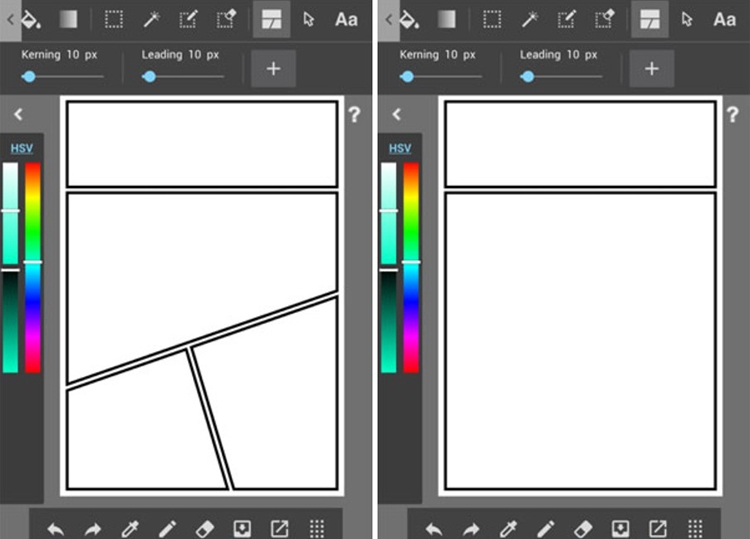Image resolution: width=750 pixels, height=539 pixels.
Task: Click Undo arrow in right screenshot
Action: 434,529
